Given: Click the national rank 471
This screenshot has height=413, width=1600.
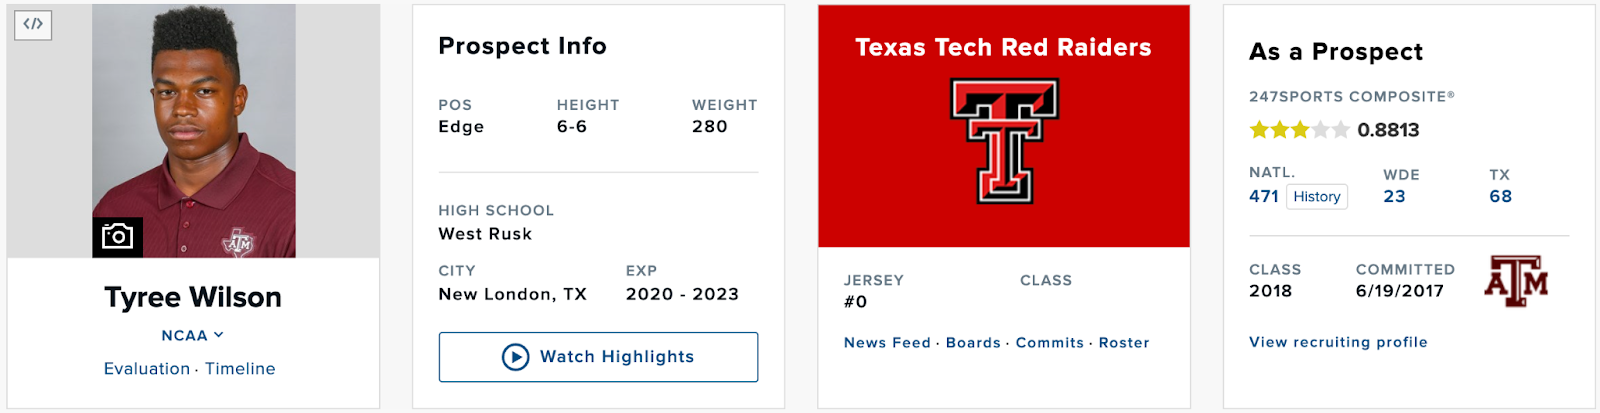Looking at the screenshot, I should 1264,197.
